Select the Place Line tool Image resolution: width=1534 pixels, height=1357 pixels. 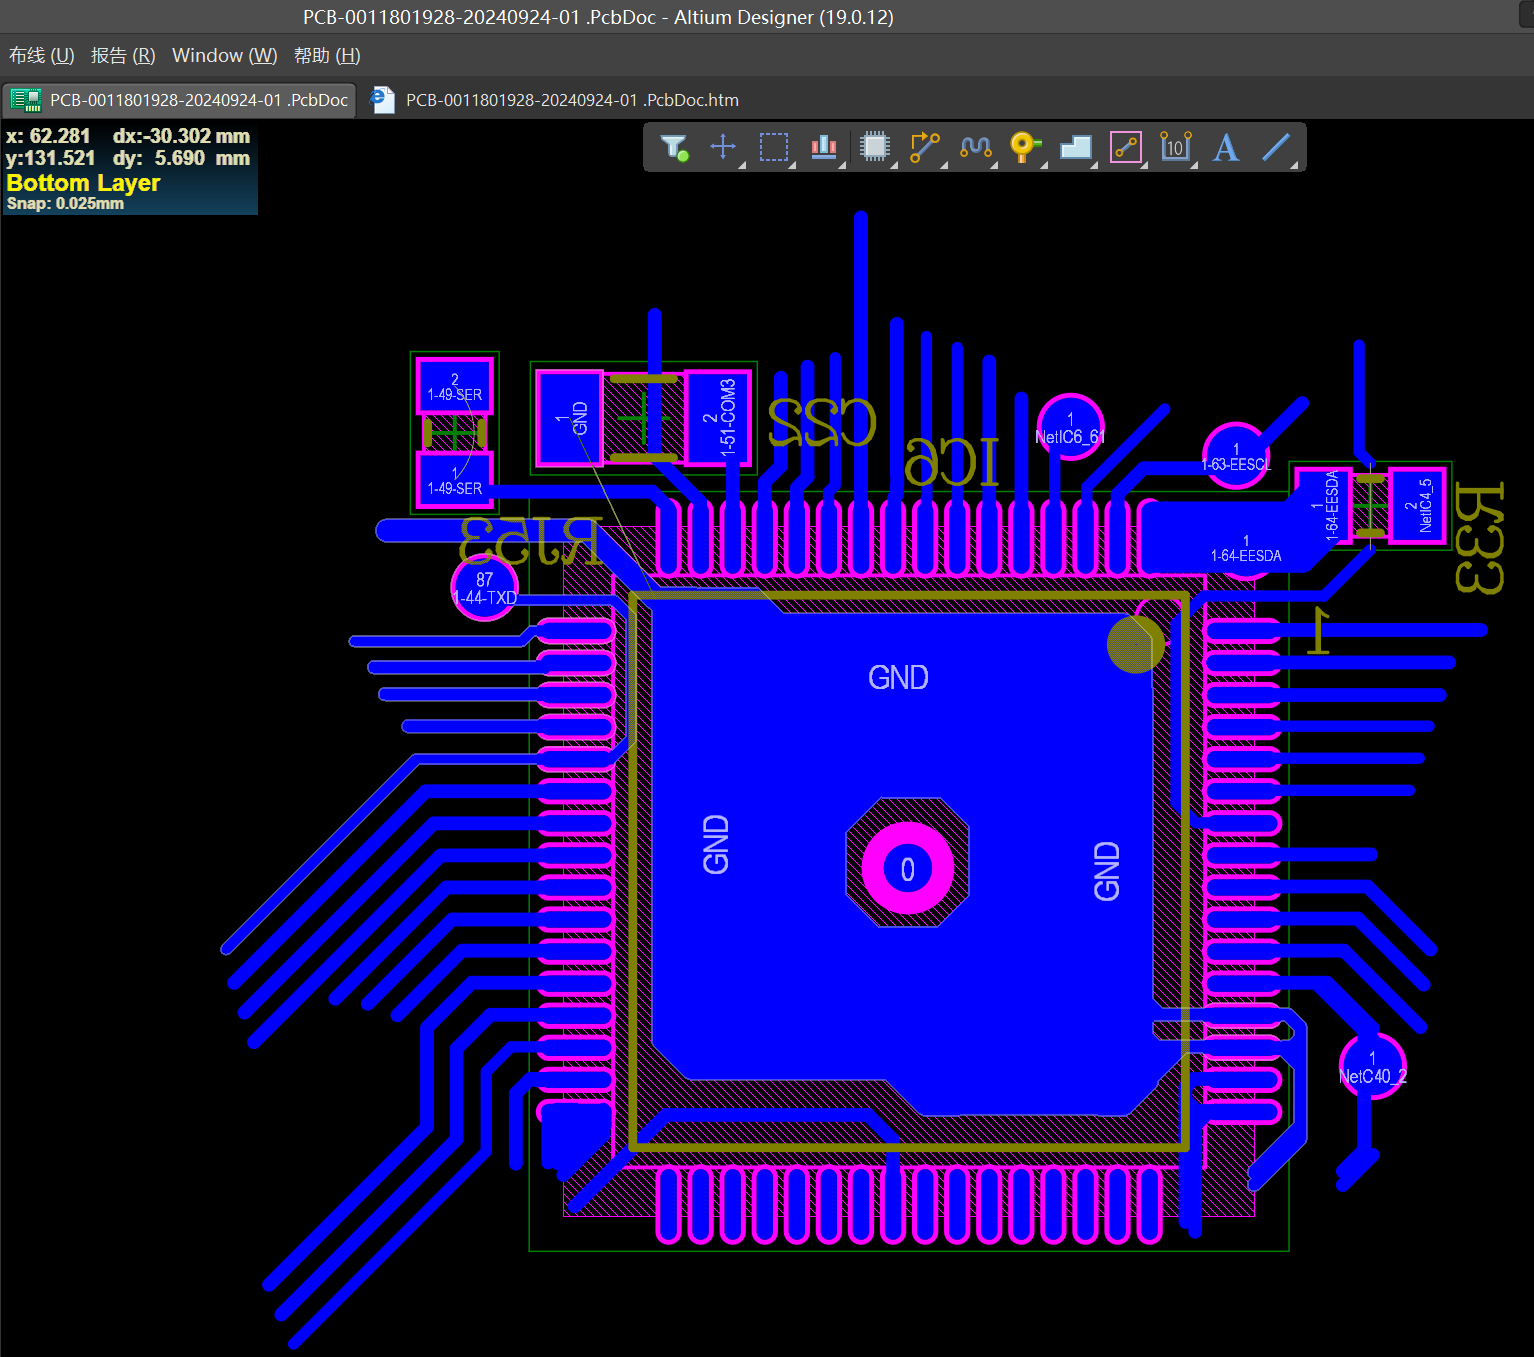1276,148
